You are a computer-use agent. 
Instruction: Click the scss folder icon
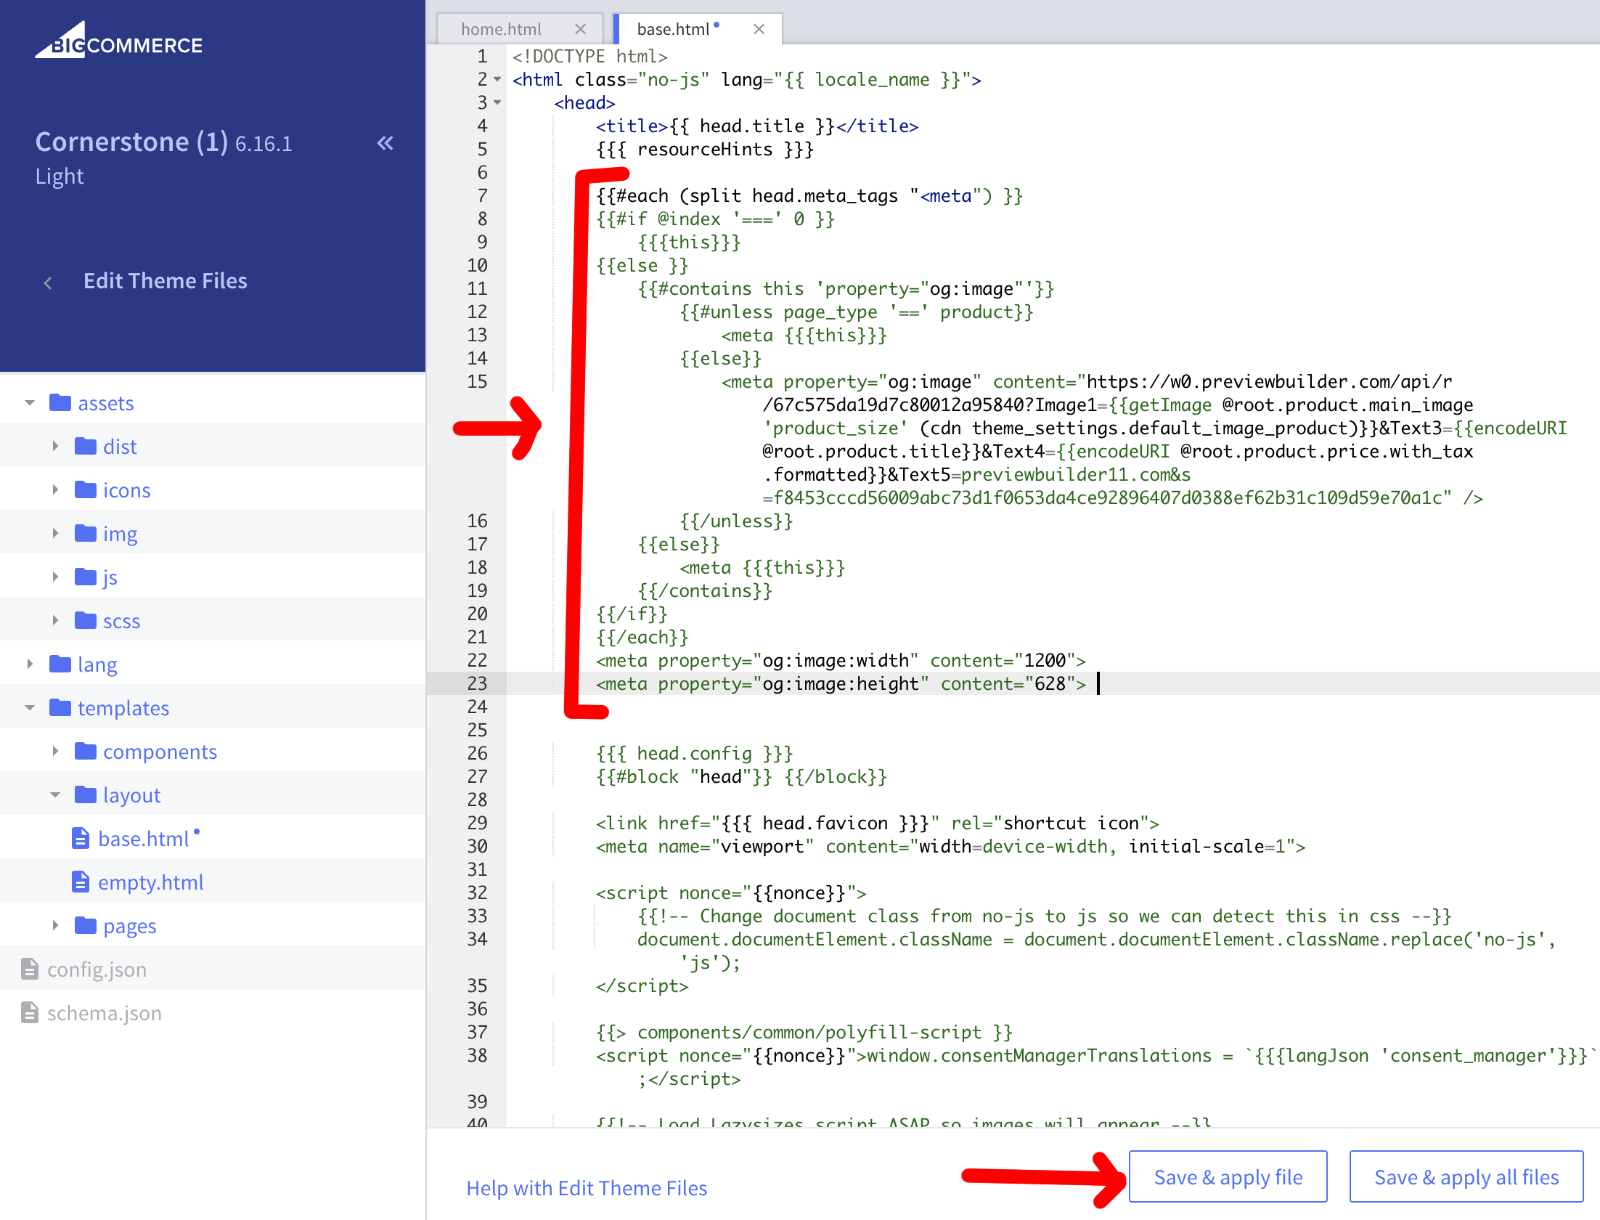tap(86, 620)
